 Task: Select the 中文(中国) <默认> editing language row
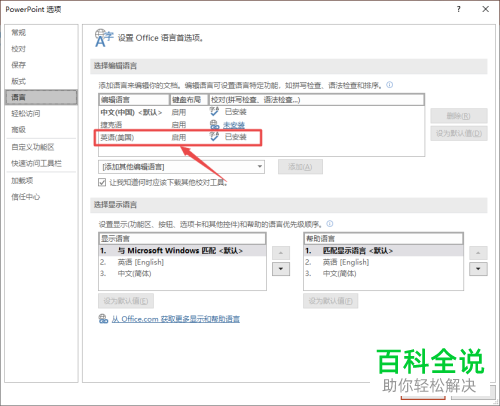coord(261,112)
